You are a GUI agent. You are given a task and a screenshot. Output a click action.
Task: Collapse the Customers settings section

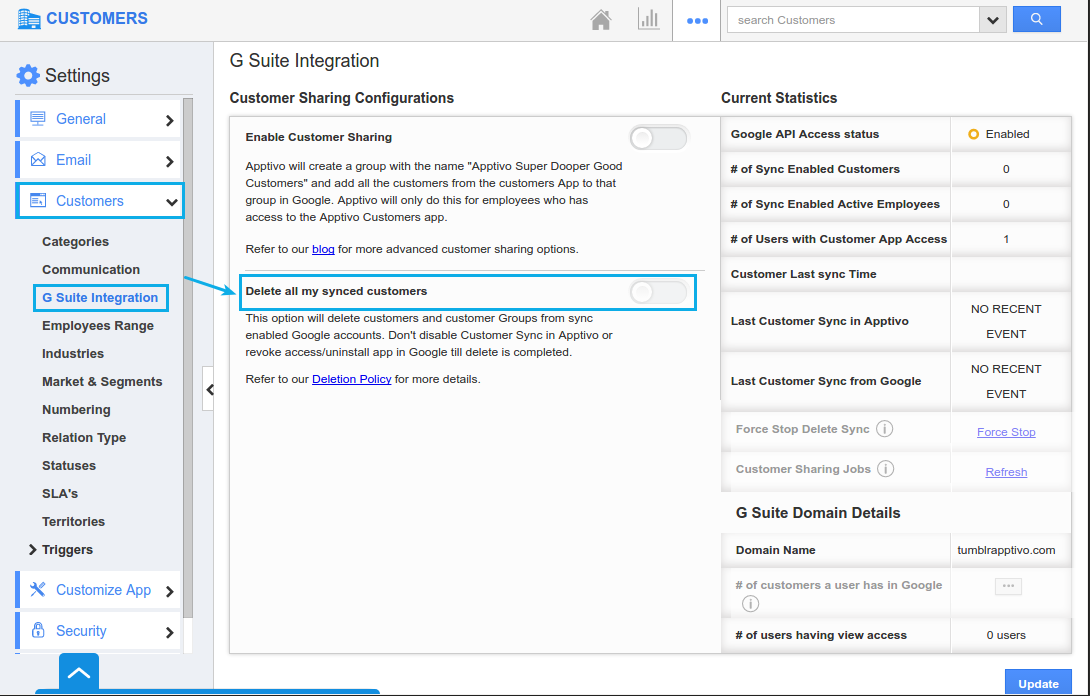point(171,202)
